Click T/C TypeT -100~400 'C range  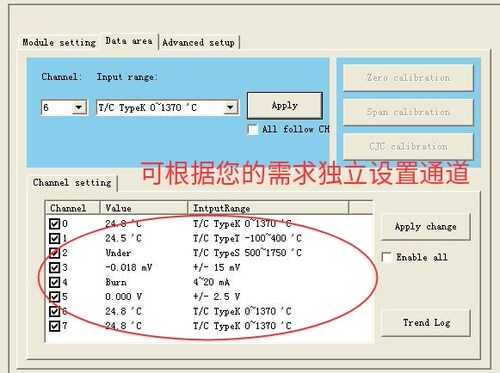(x=247, y=238)
